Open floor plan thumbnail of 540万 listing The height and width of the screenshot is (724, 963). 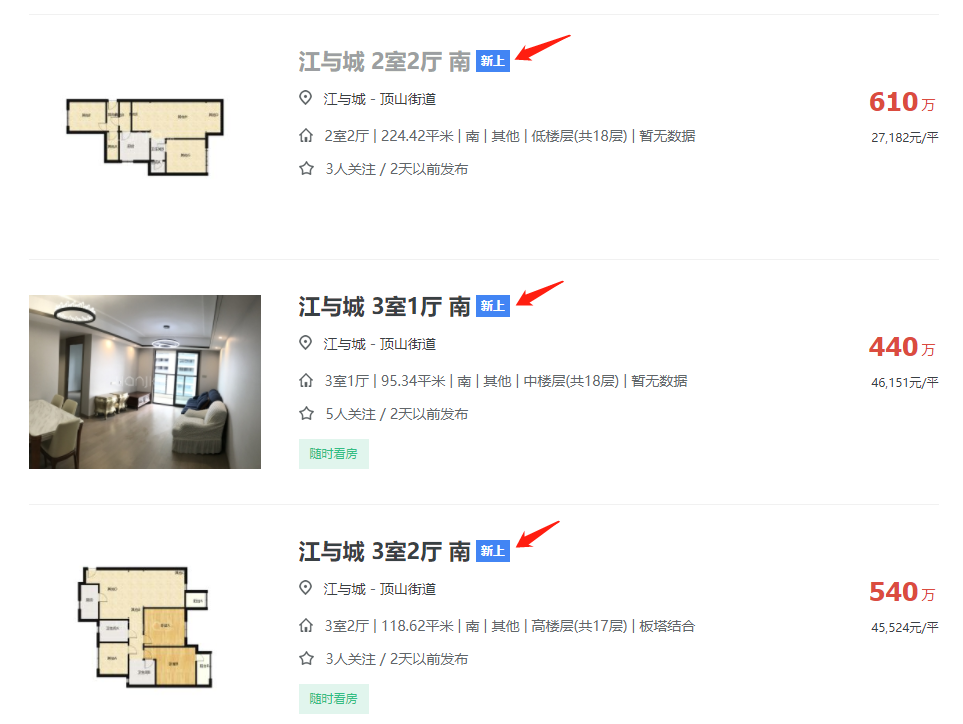[x=145, y=626]
